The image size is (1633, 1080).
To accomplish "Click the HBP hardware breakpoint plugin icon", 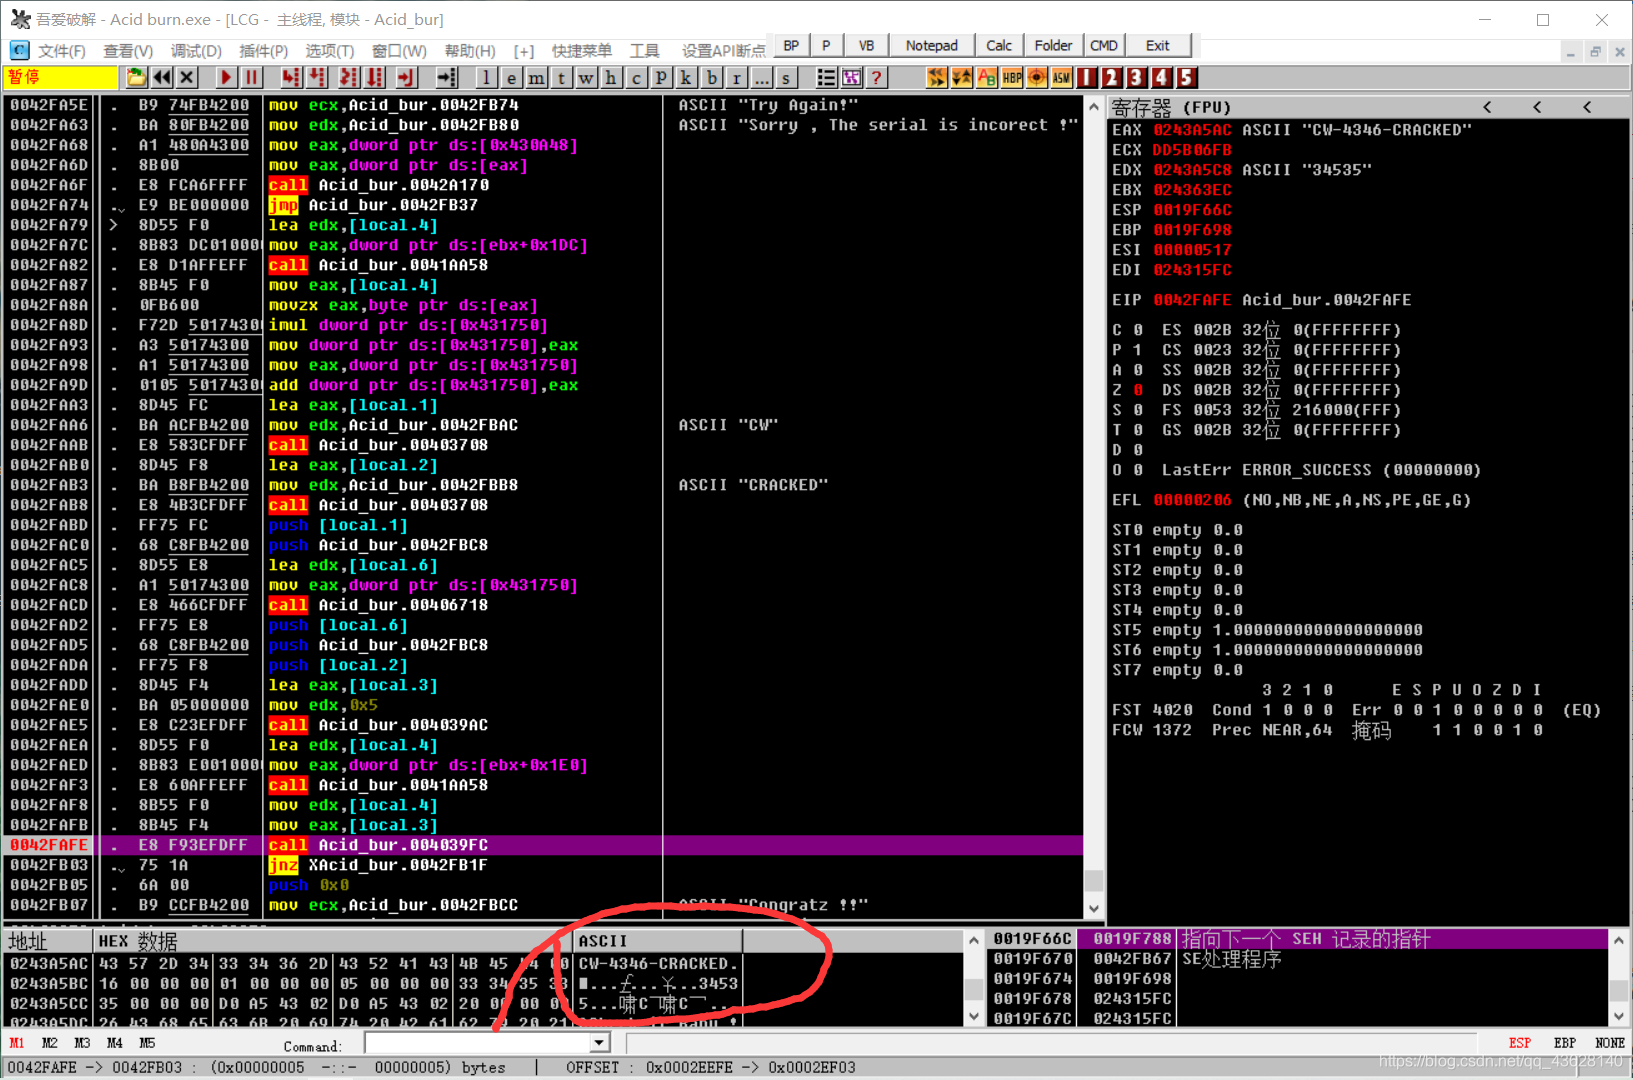I will tap(1012, 77).
